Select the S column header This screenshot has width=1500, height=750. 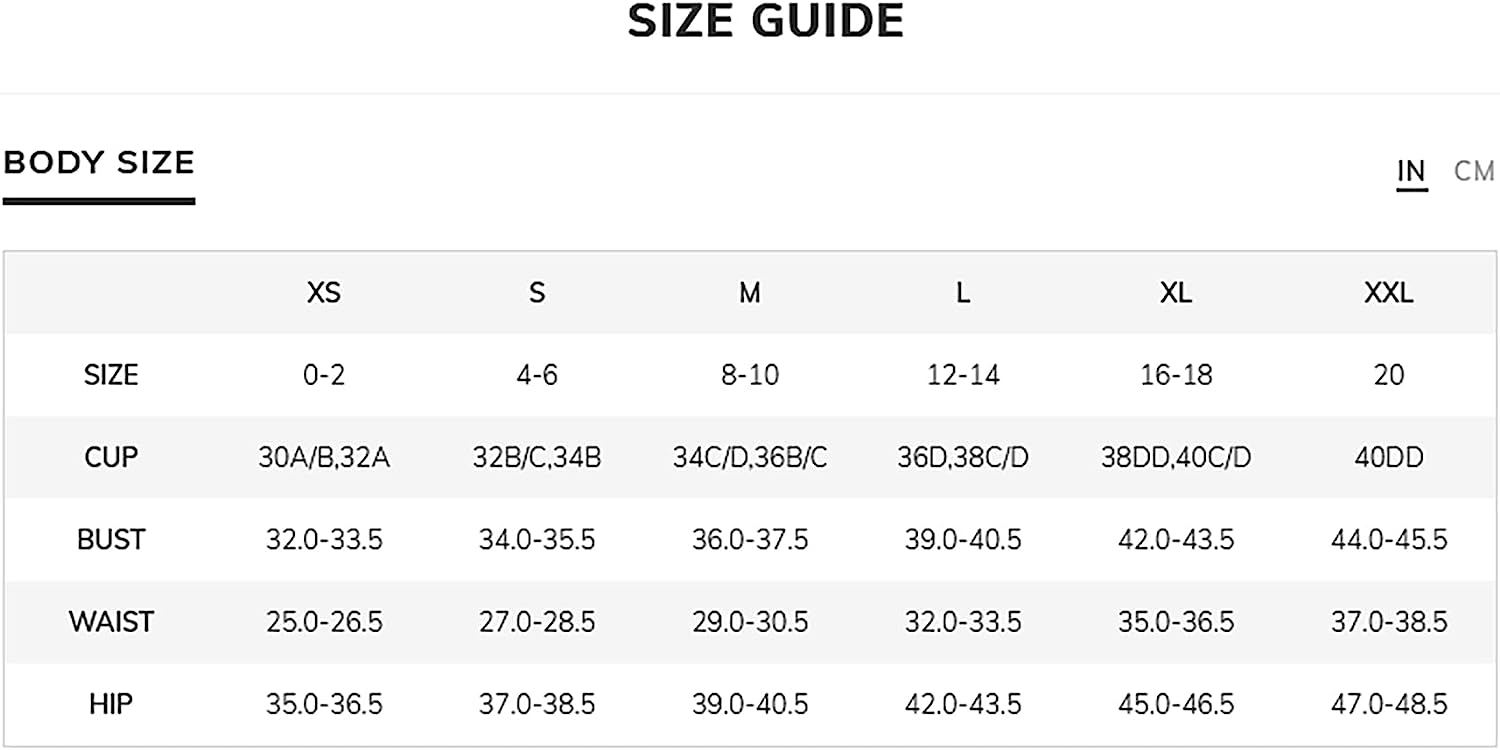tap(537, 293)
